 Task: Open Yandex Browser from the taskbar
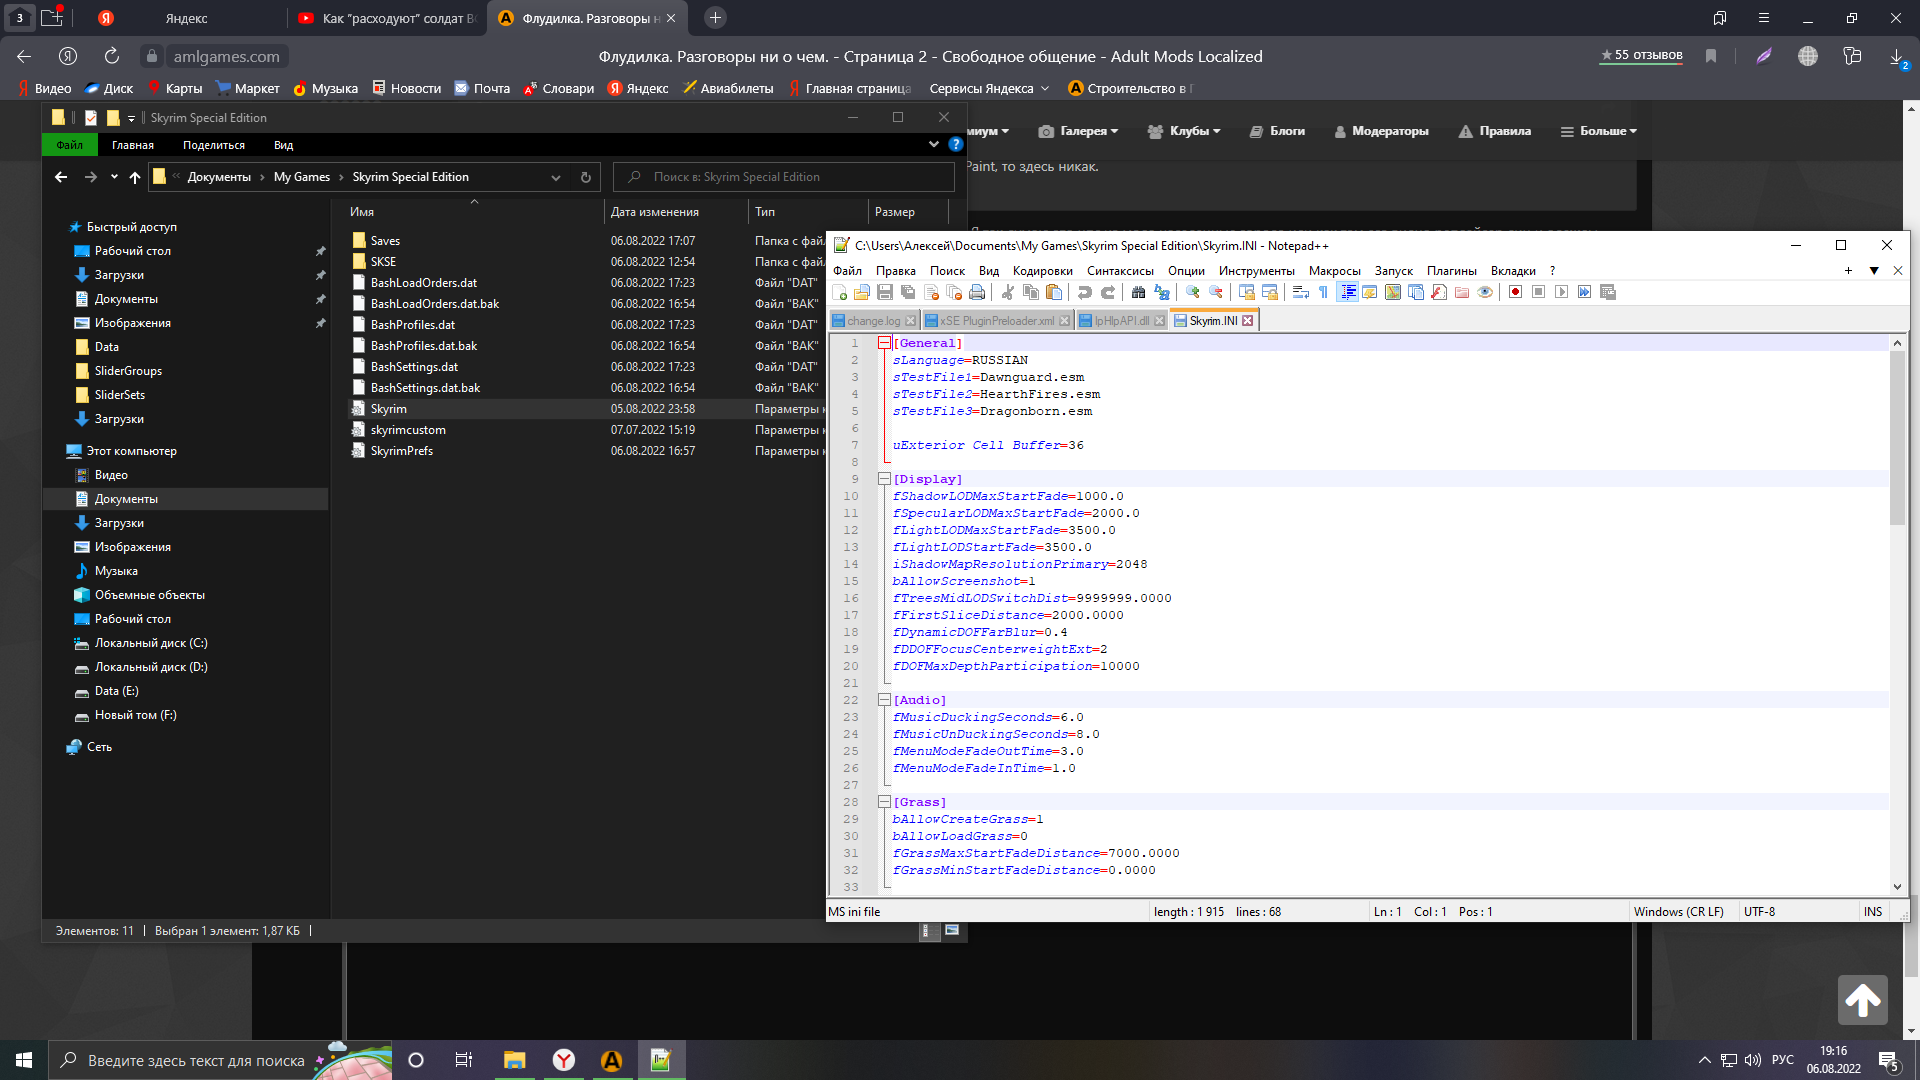click(x=564, y=1060)
